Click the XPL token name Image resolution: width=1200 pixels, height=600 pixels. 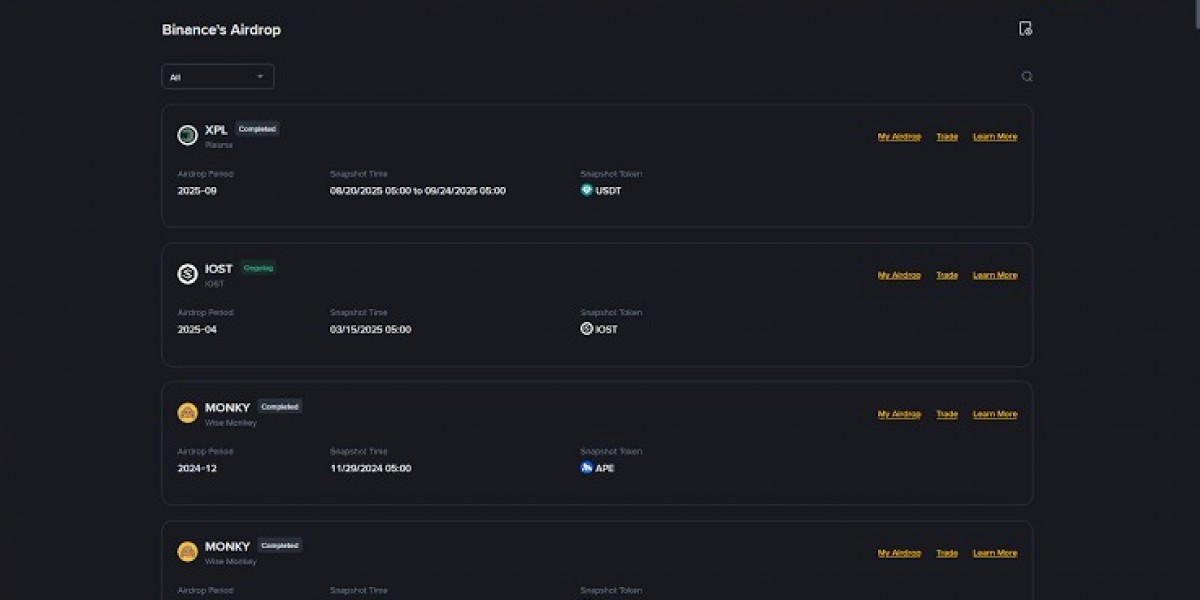(216, 130)
